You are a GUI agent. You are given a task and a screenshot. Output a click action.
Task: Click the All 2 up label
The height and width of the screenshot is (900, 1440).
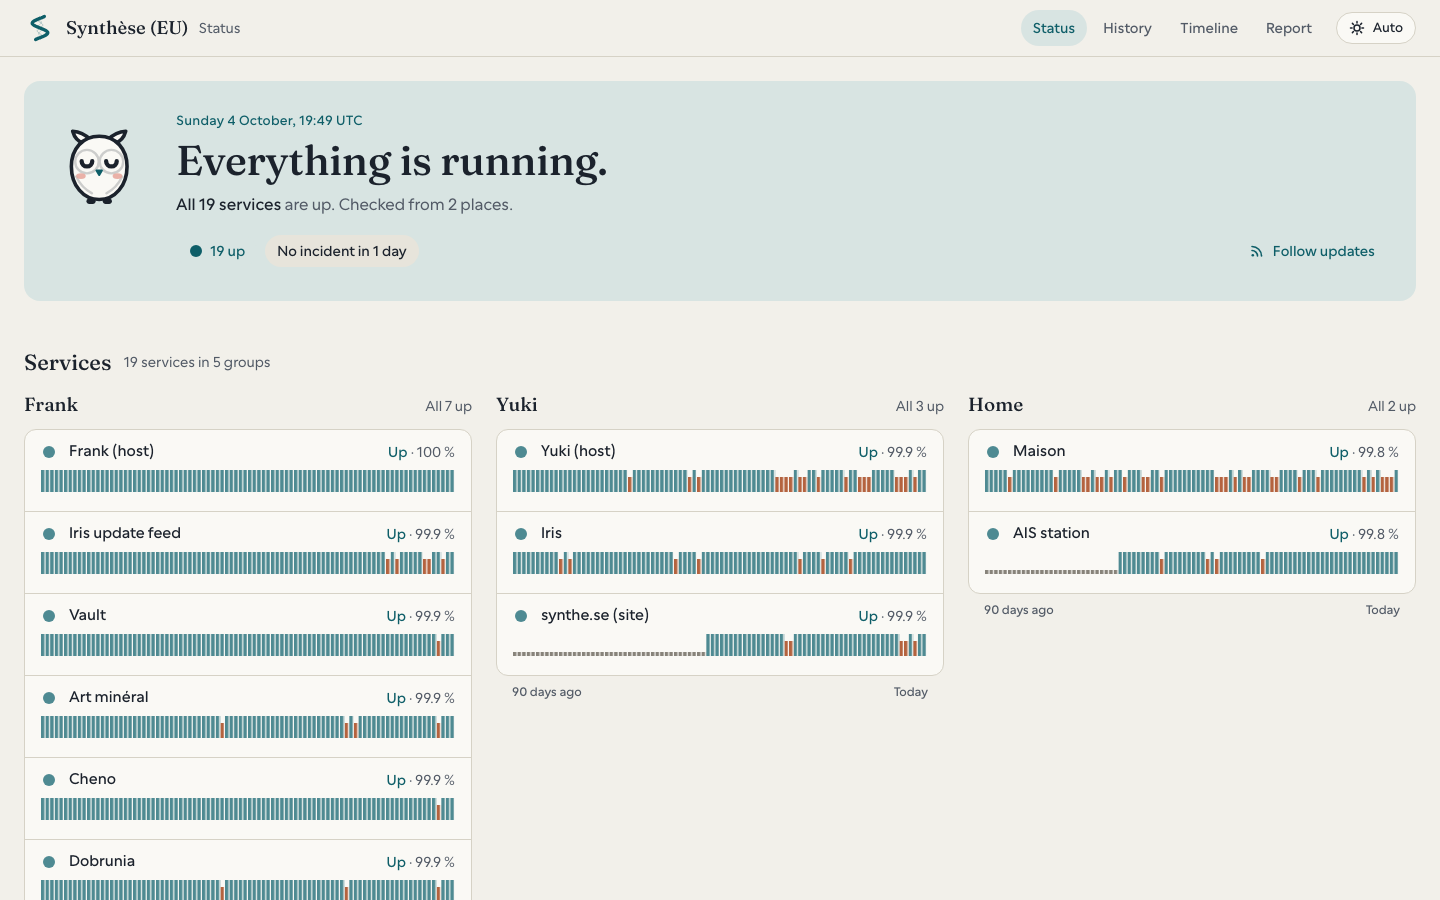(x=1392, y=406)
